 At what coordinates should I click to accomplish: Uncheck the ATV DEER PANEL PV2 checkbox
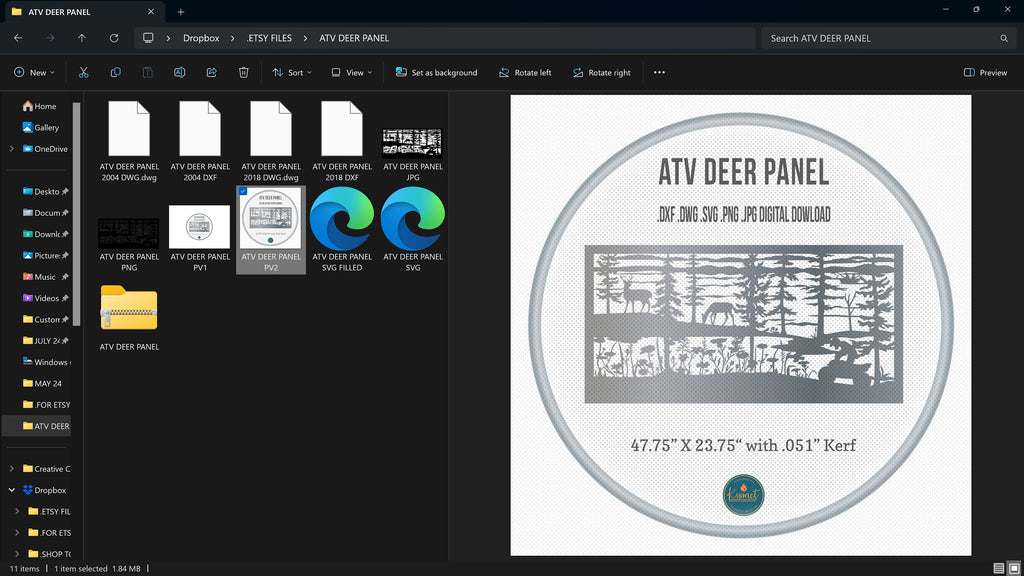pos(243,191)
